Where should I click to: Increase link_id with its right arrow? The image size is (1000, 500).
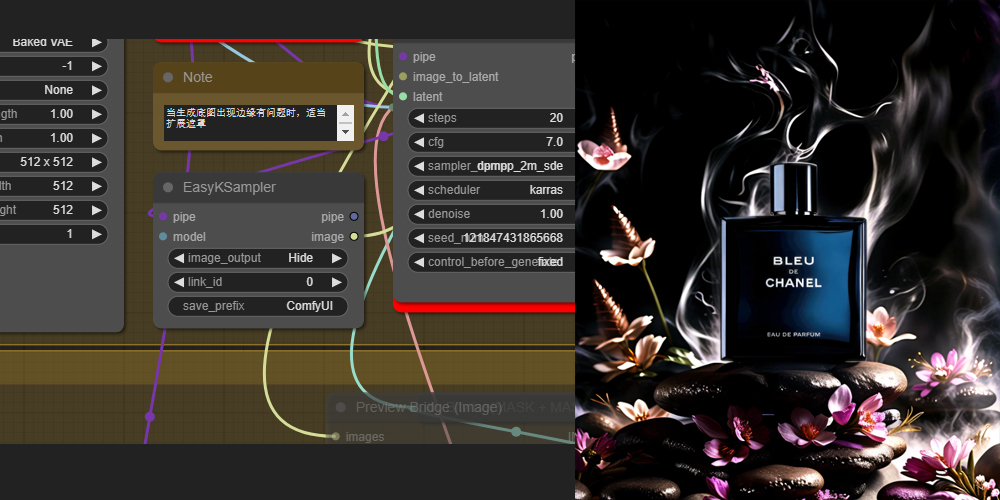[x=337, y=282]
